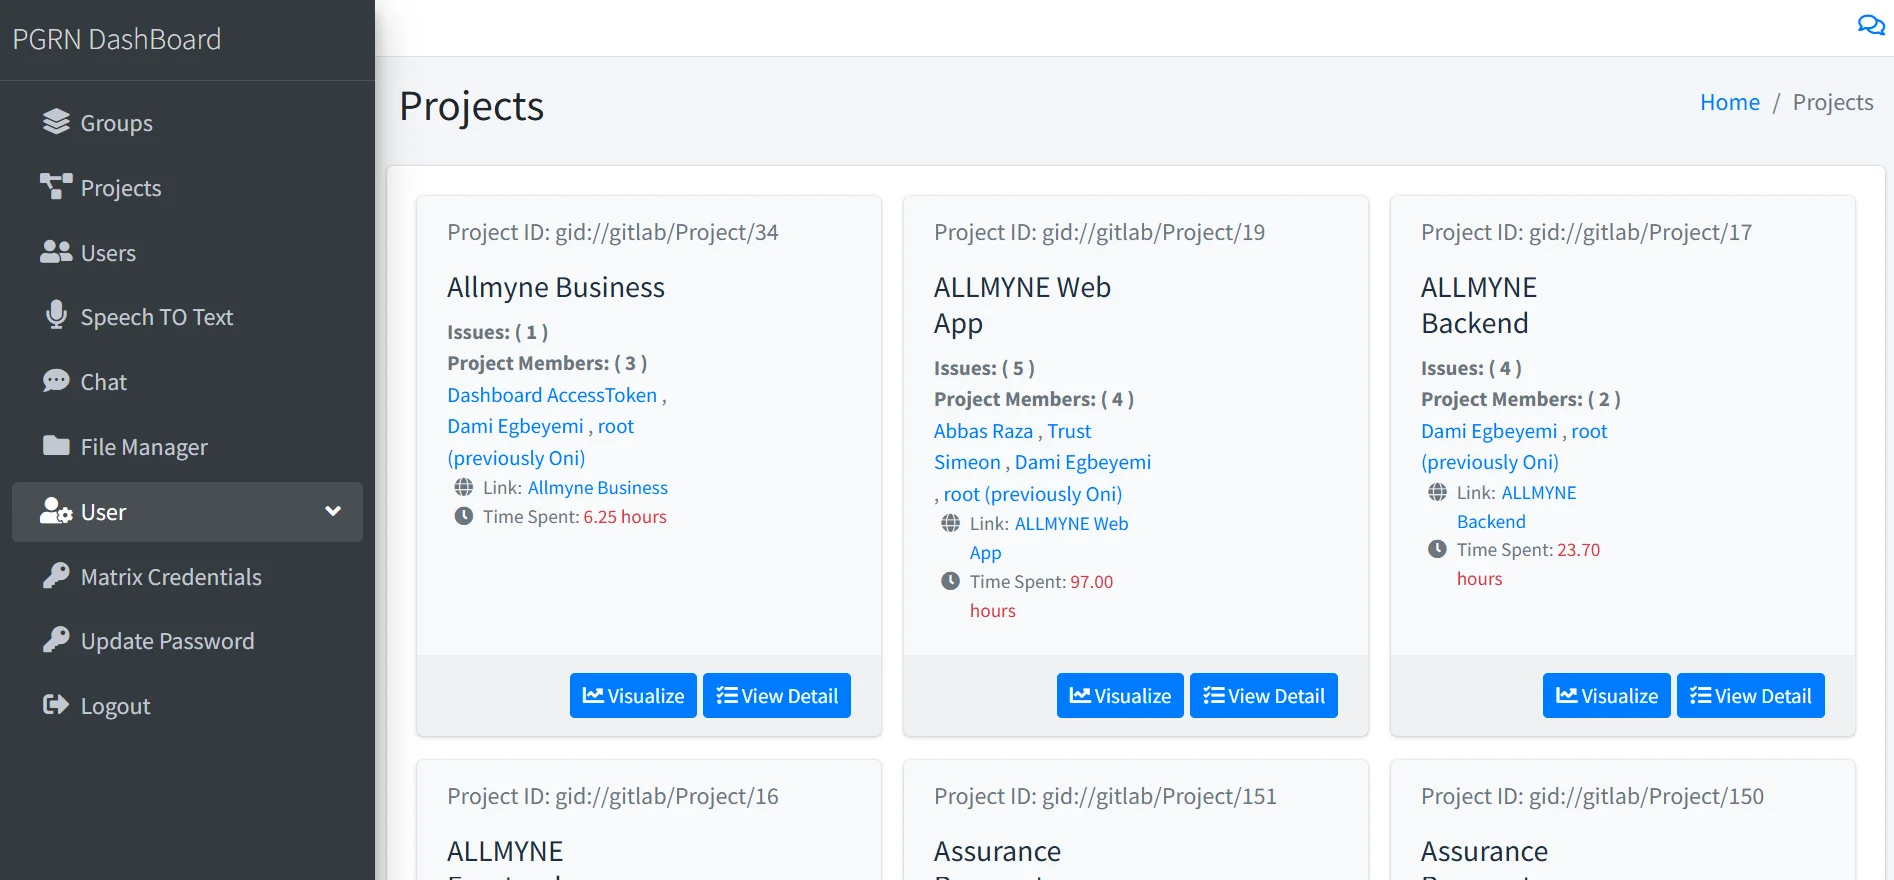Screen dimensions: 1894x880
Task: Visualize the Allmyne Business project
Action: (x=633, y=696)
